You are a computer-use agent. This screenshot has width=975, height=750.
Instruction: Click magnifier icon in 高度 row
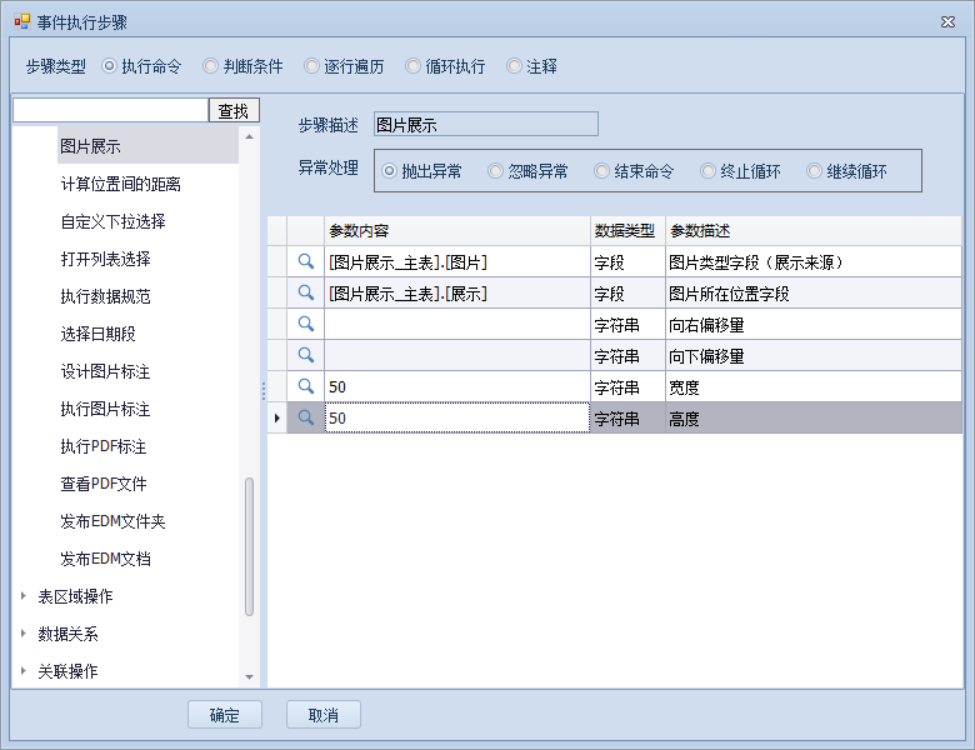tap(306, 419)
